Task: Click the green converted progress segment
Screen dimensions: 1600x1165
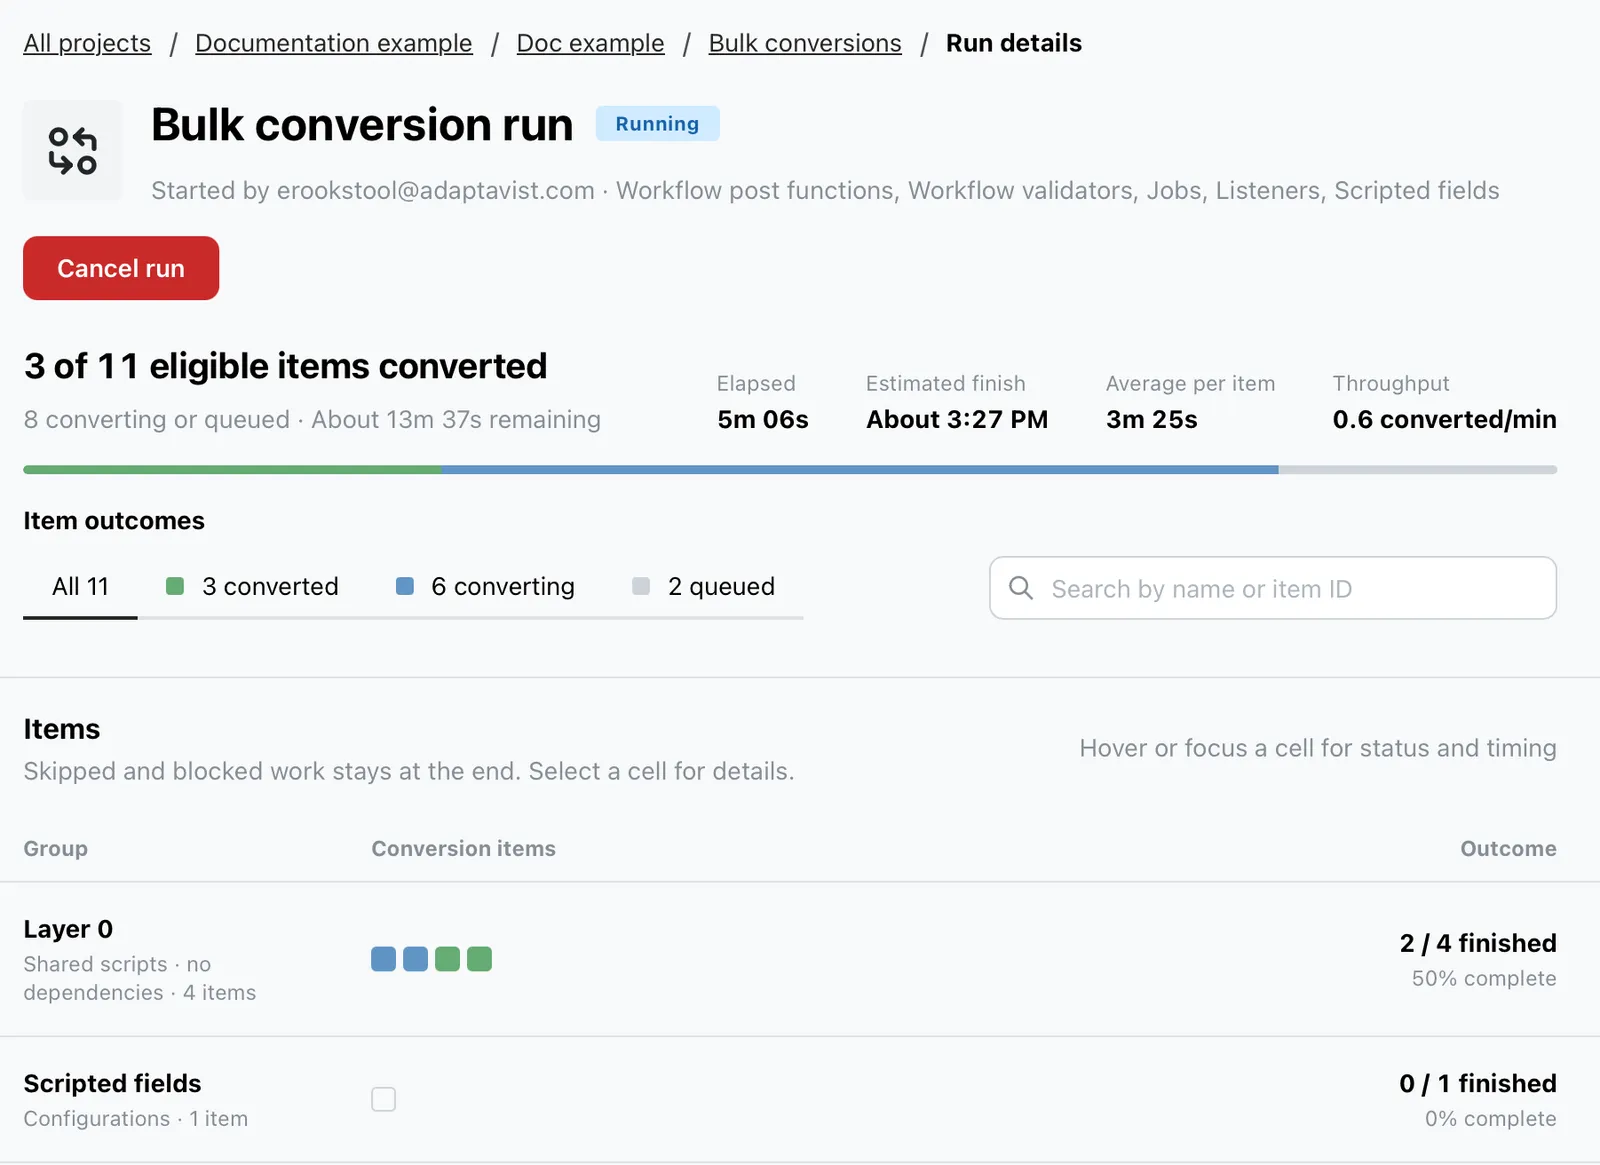Action: [x=232, y=469]
